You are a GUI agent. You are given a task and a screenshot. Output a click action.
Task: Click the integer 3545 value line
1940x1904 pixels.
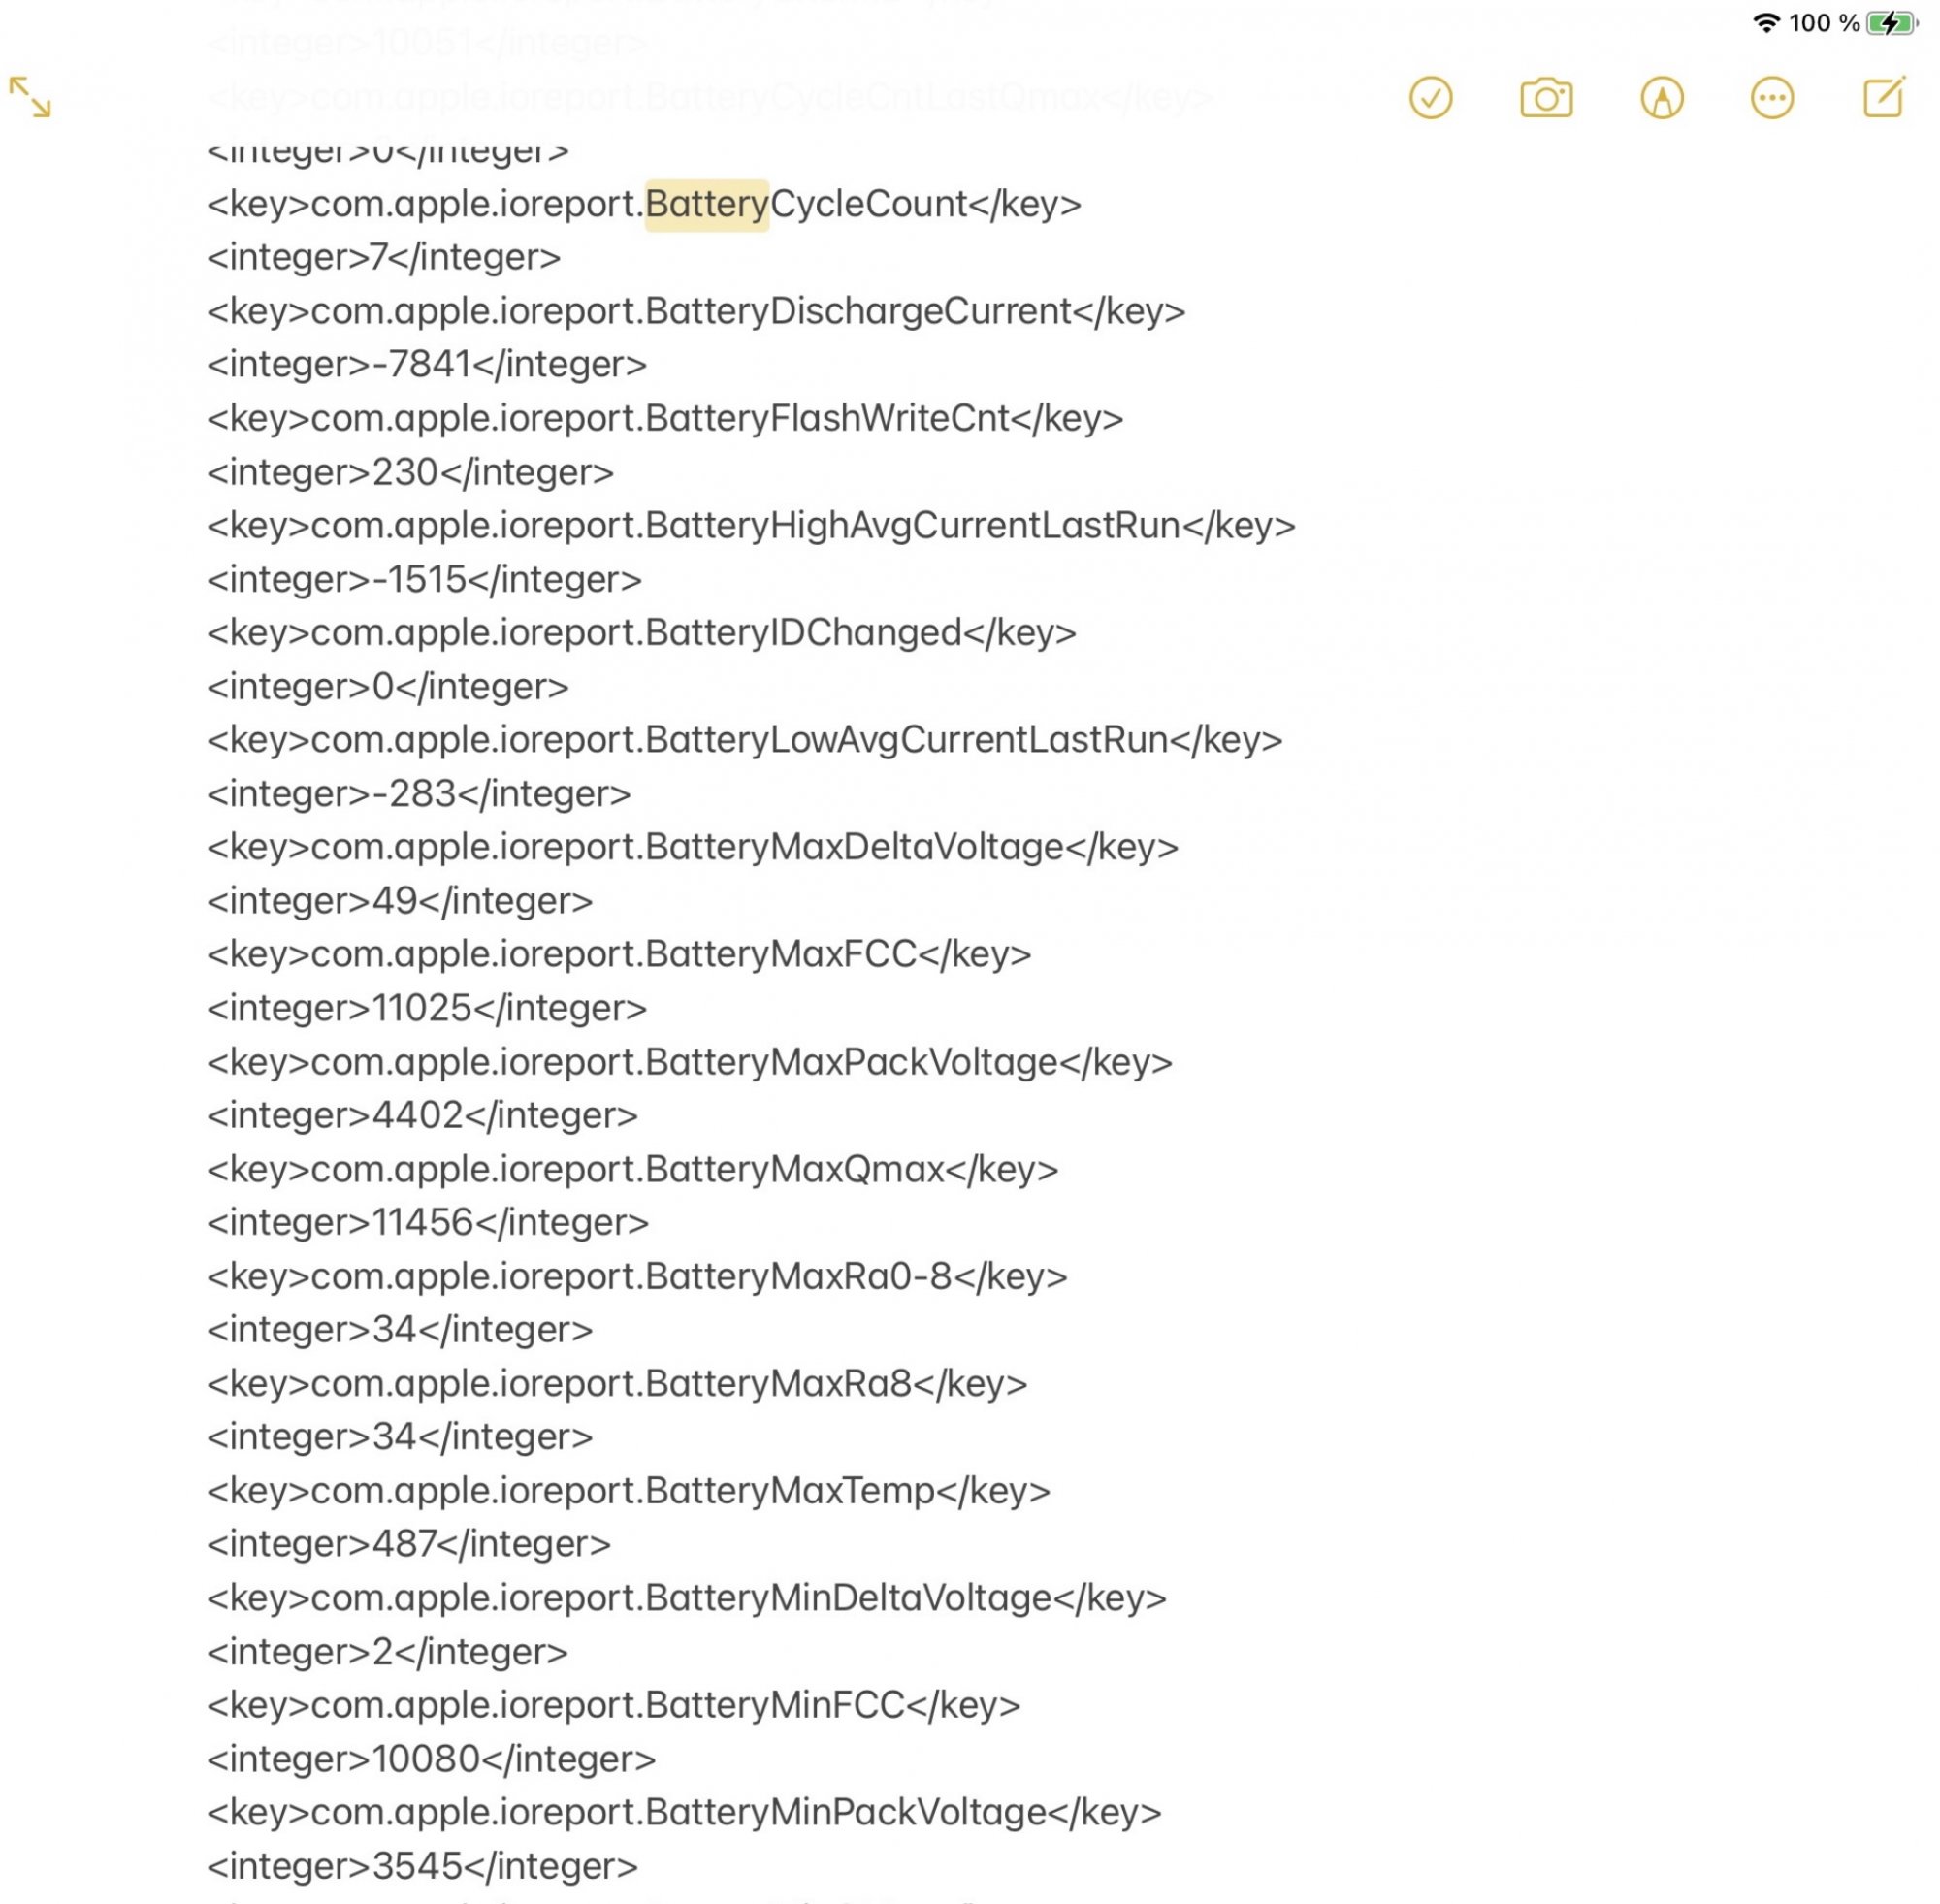coord(421,1865)
